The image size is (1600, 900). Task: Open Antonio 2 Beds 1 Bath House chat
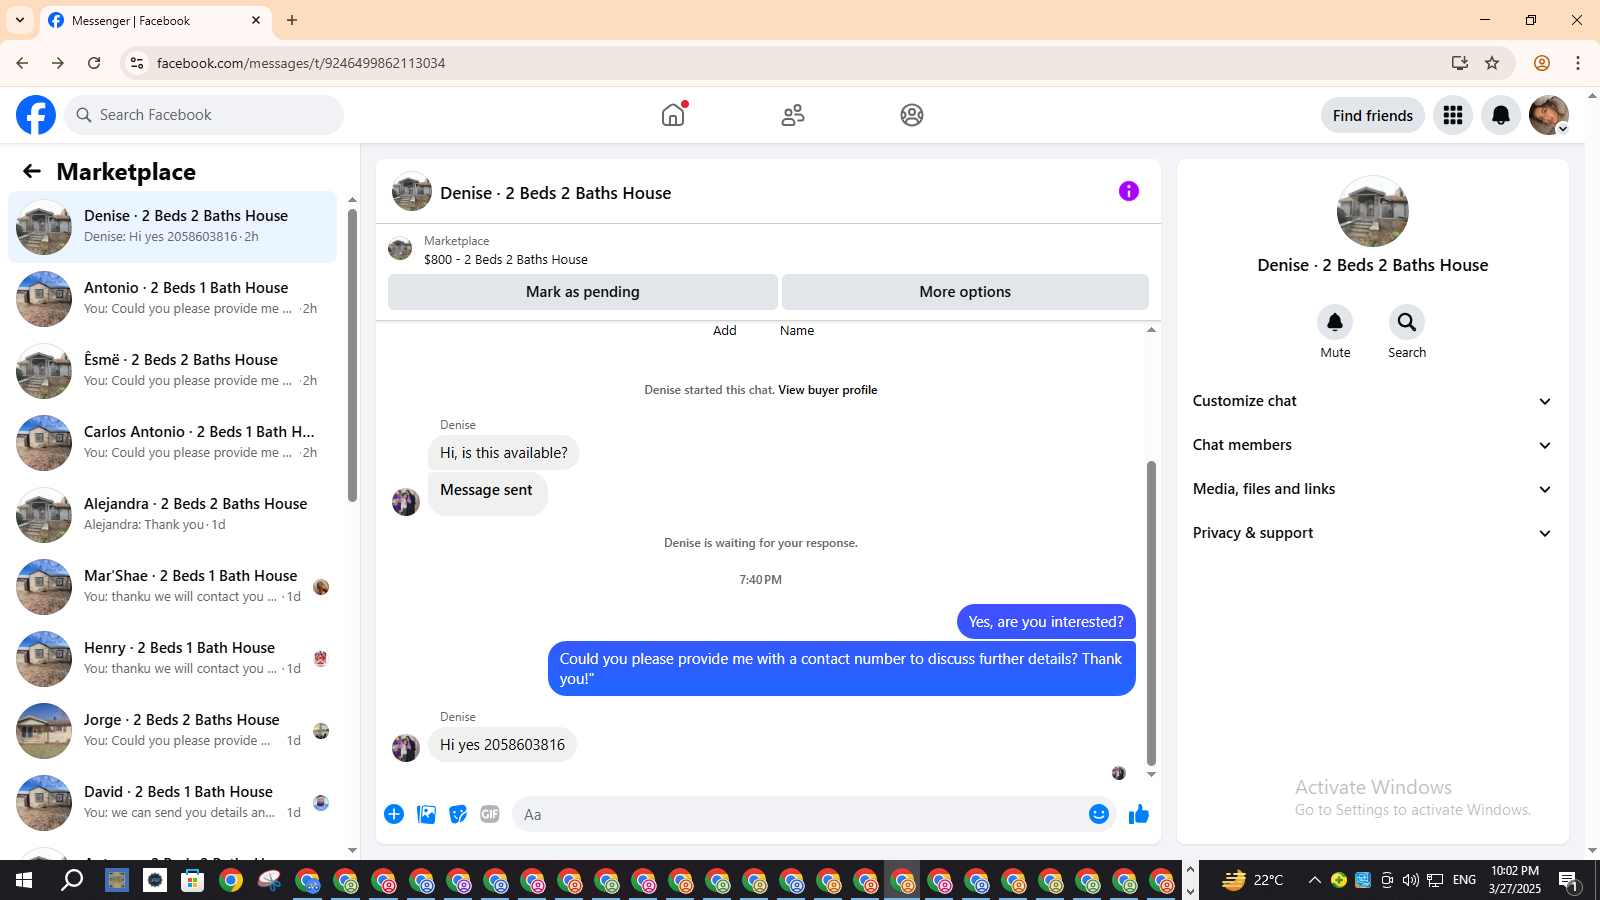[172, 299]
